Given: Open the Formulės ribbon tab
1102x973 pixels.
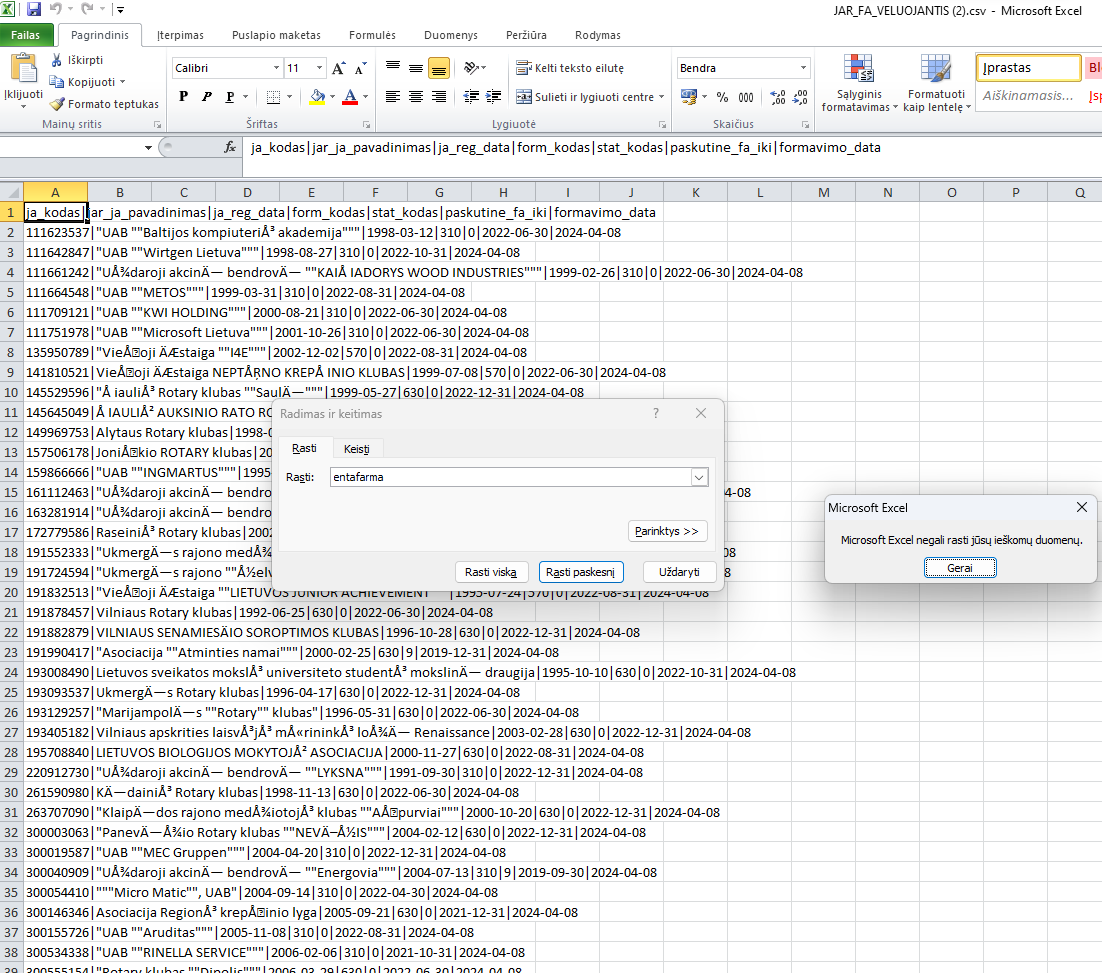Looking at the screenshot, I should [x=372, y=35].
